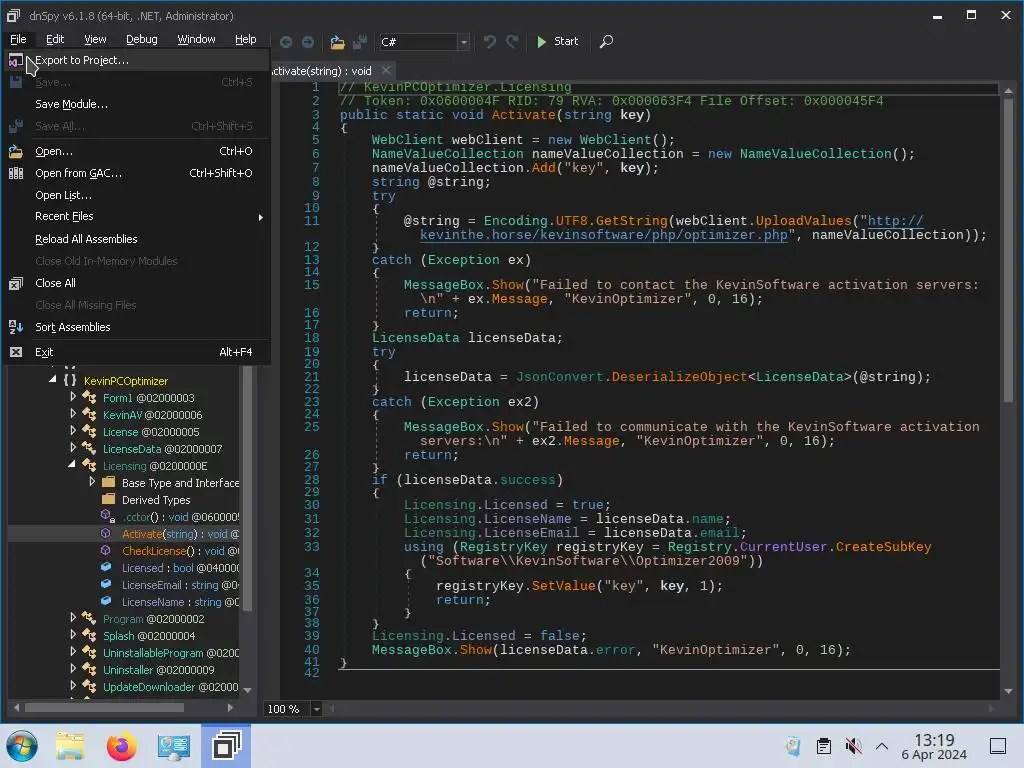Expand Base Type and Interfaces folder
Image resolution: width=1024 pixels, height=768 pixels.
tap(91, 481)
